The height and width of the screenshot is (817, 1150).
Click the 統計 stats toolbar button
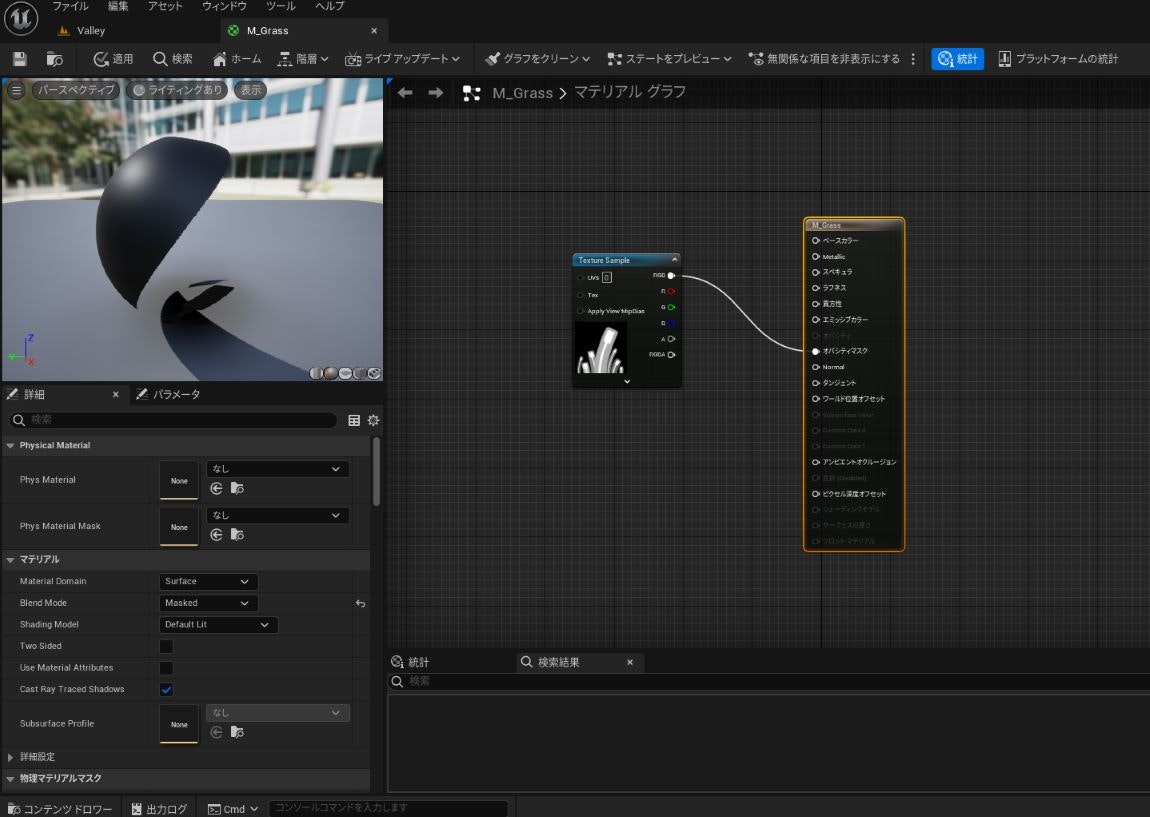point(957,59)
